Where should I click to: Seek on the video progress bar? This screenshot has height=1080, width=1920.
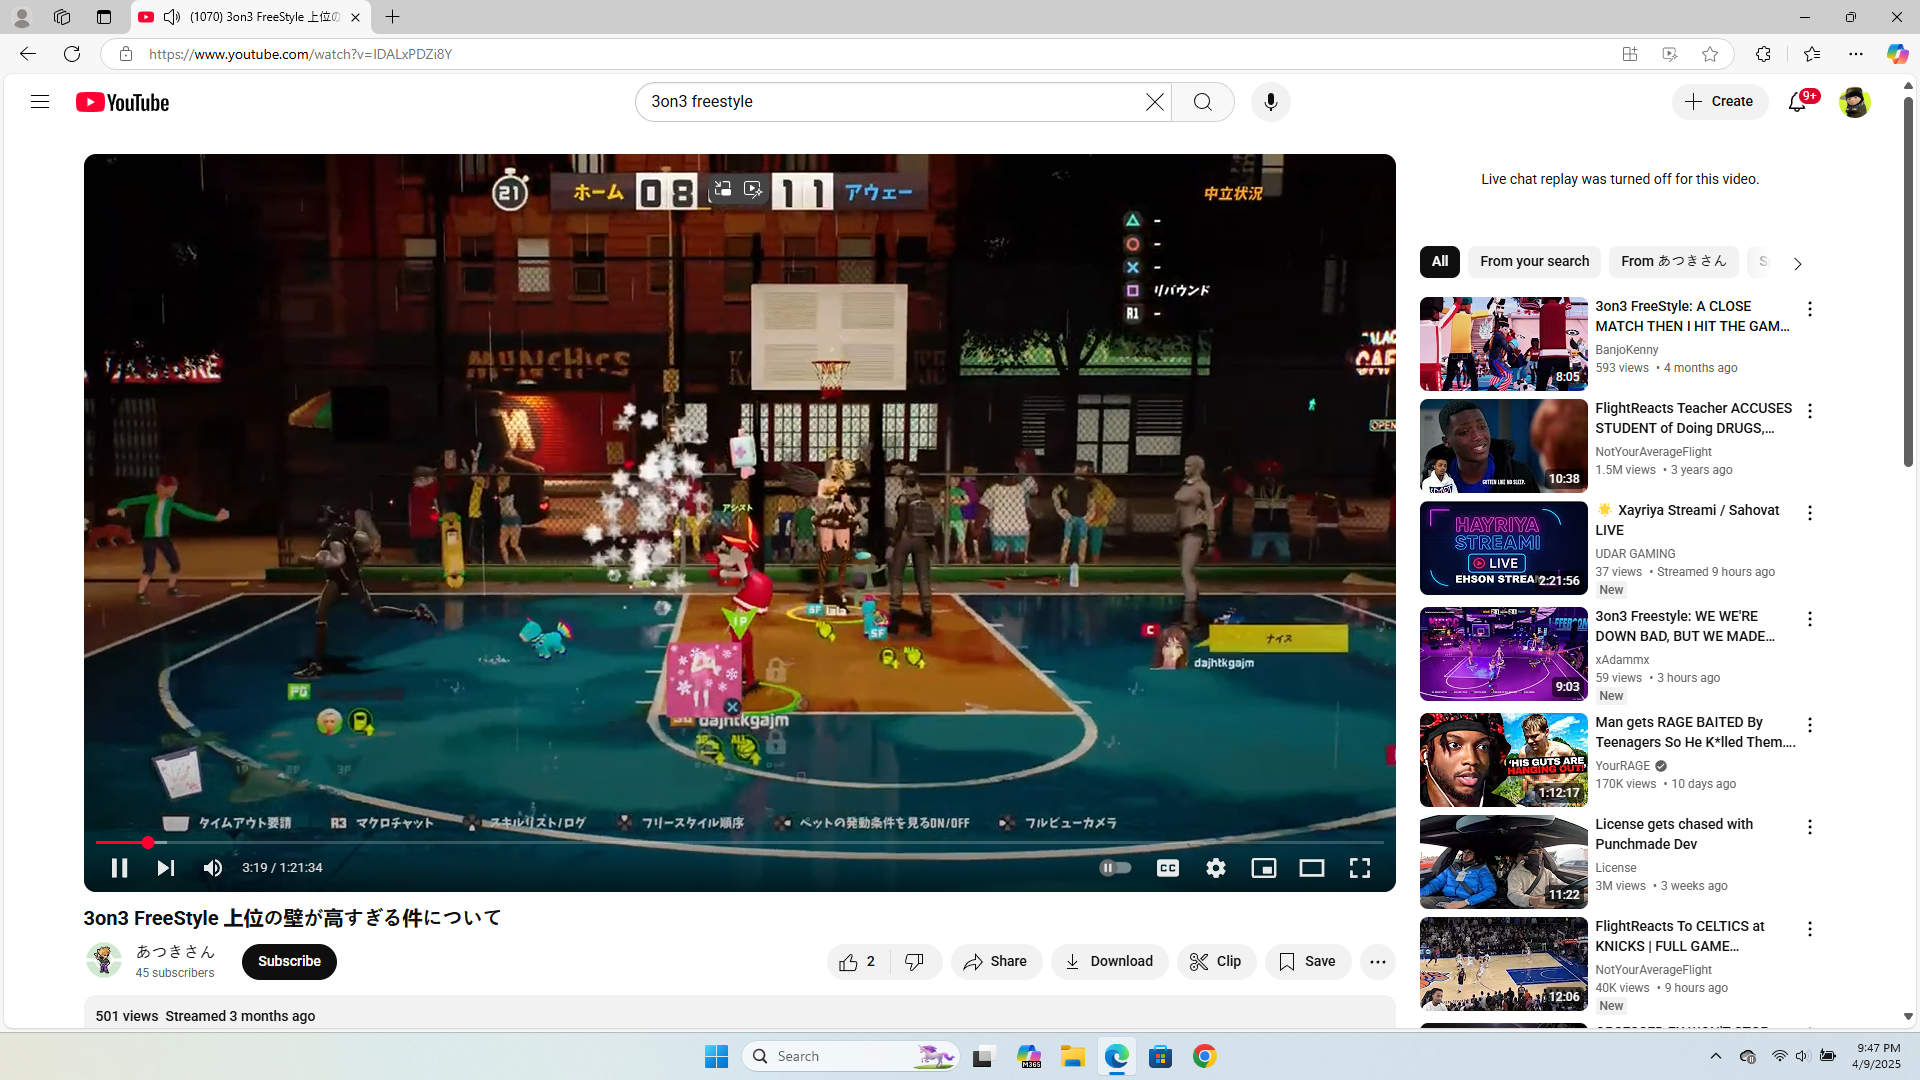740,843
